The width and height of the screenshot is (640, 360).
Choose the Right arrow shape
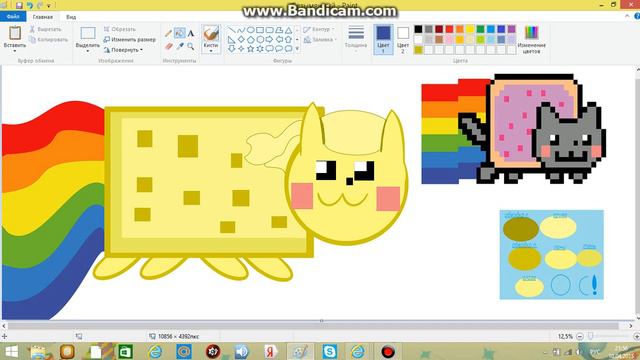[269, 40]
